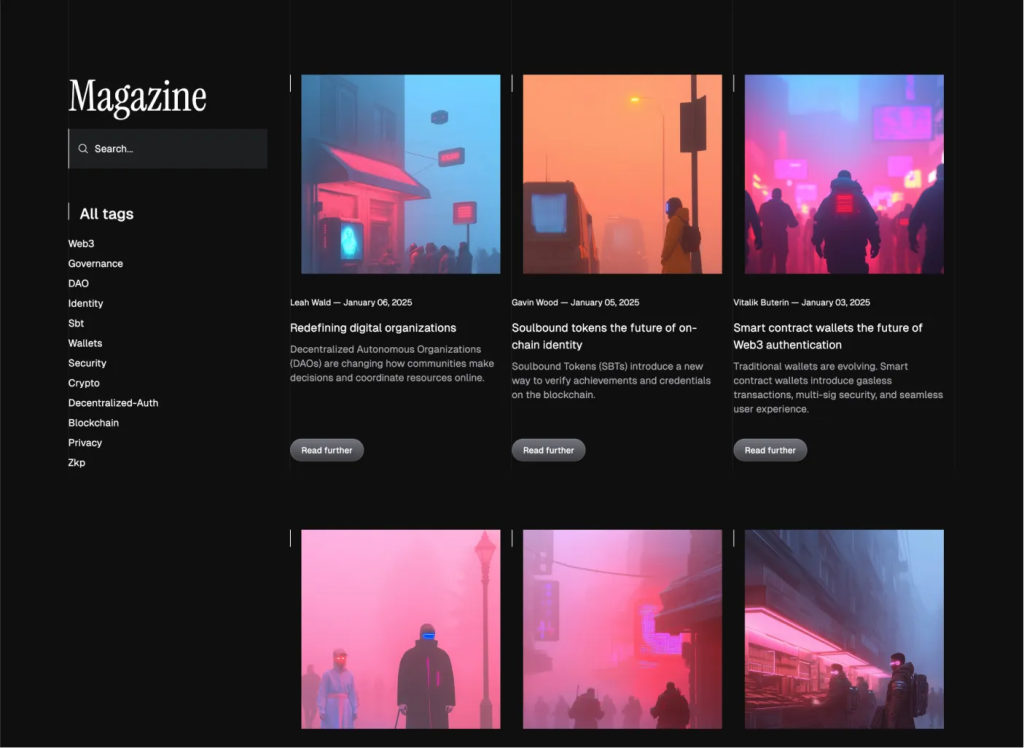The image size is (1024, 748).
Task: Filter articles by Sbt tag
Action: point(76,324)
